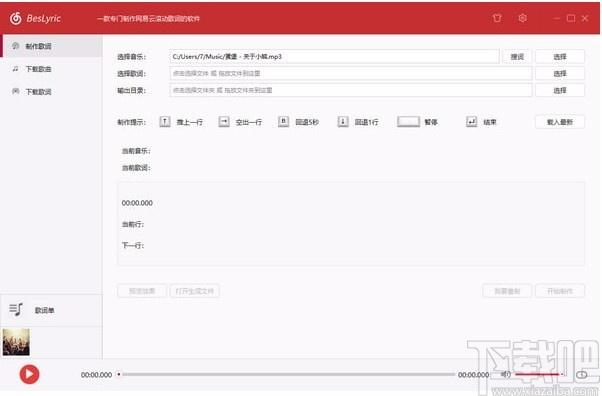Viewport: 602px width, 396px height.
Task: Click the output directory input field
Action: click(351, 90)
